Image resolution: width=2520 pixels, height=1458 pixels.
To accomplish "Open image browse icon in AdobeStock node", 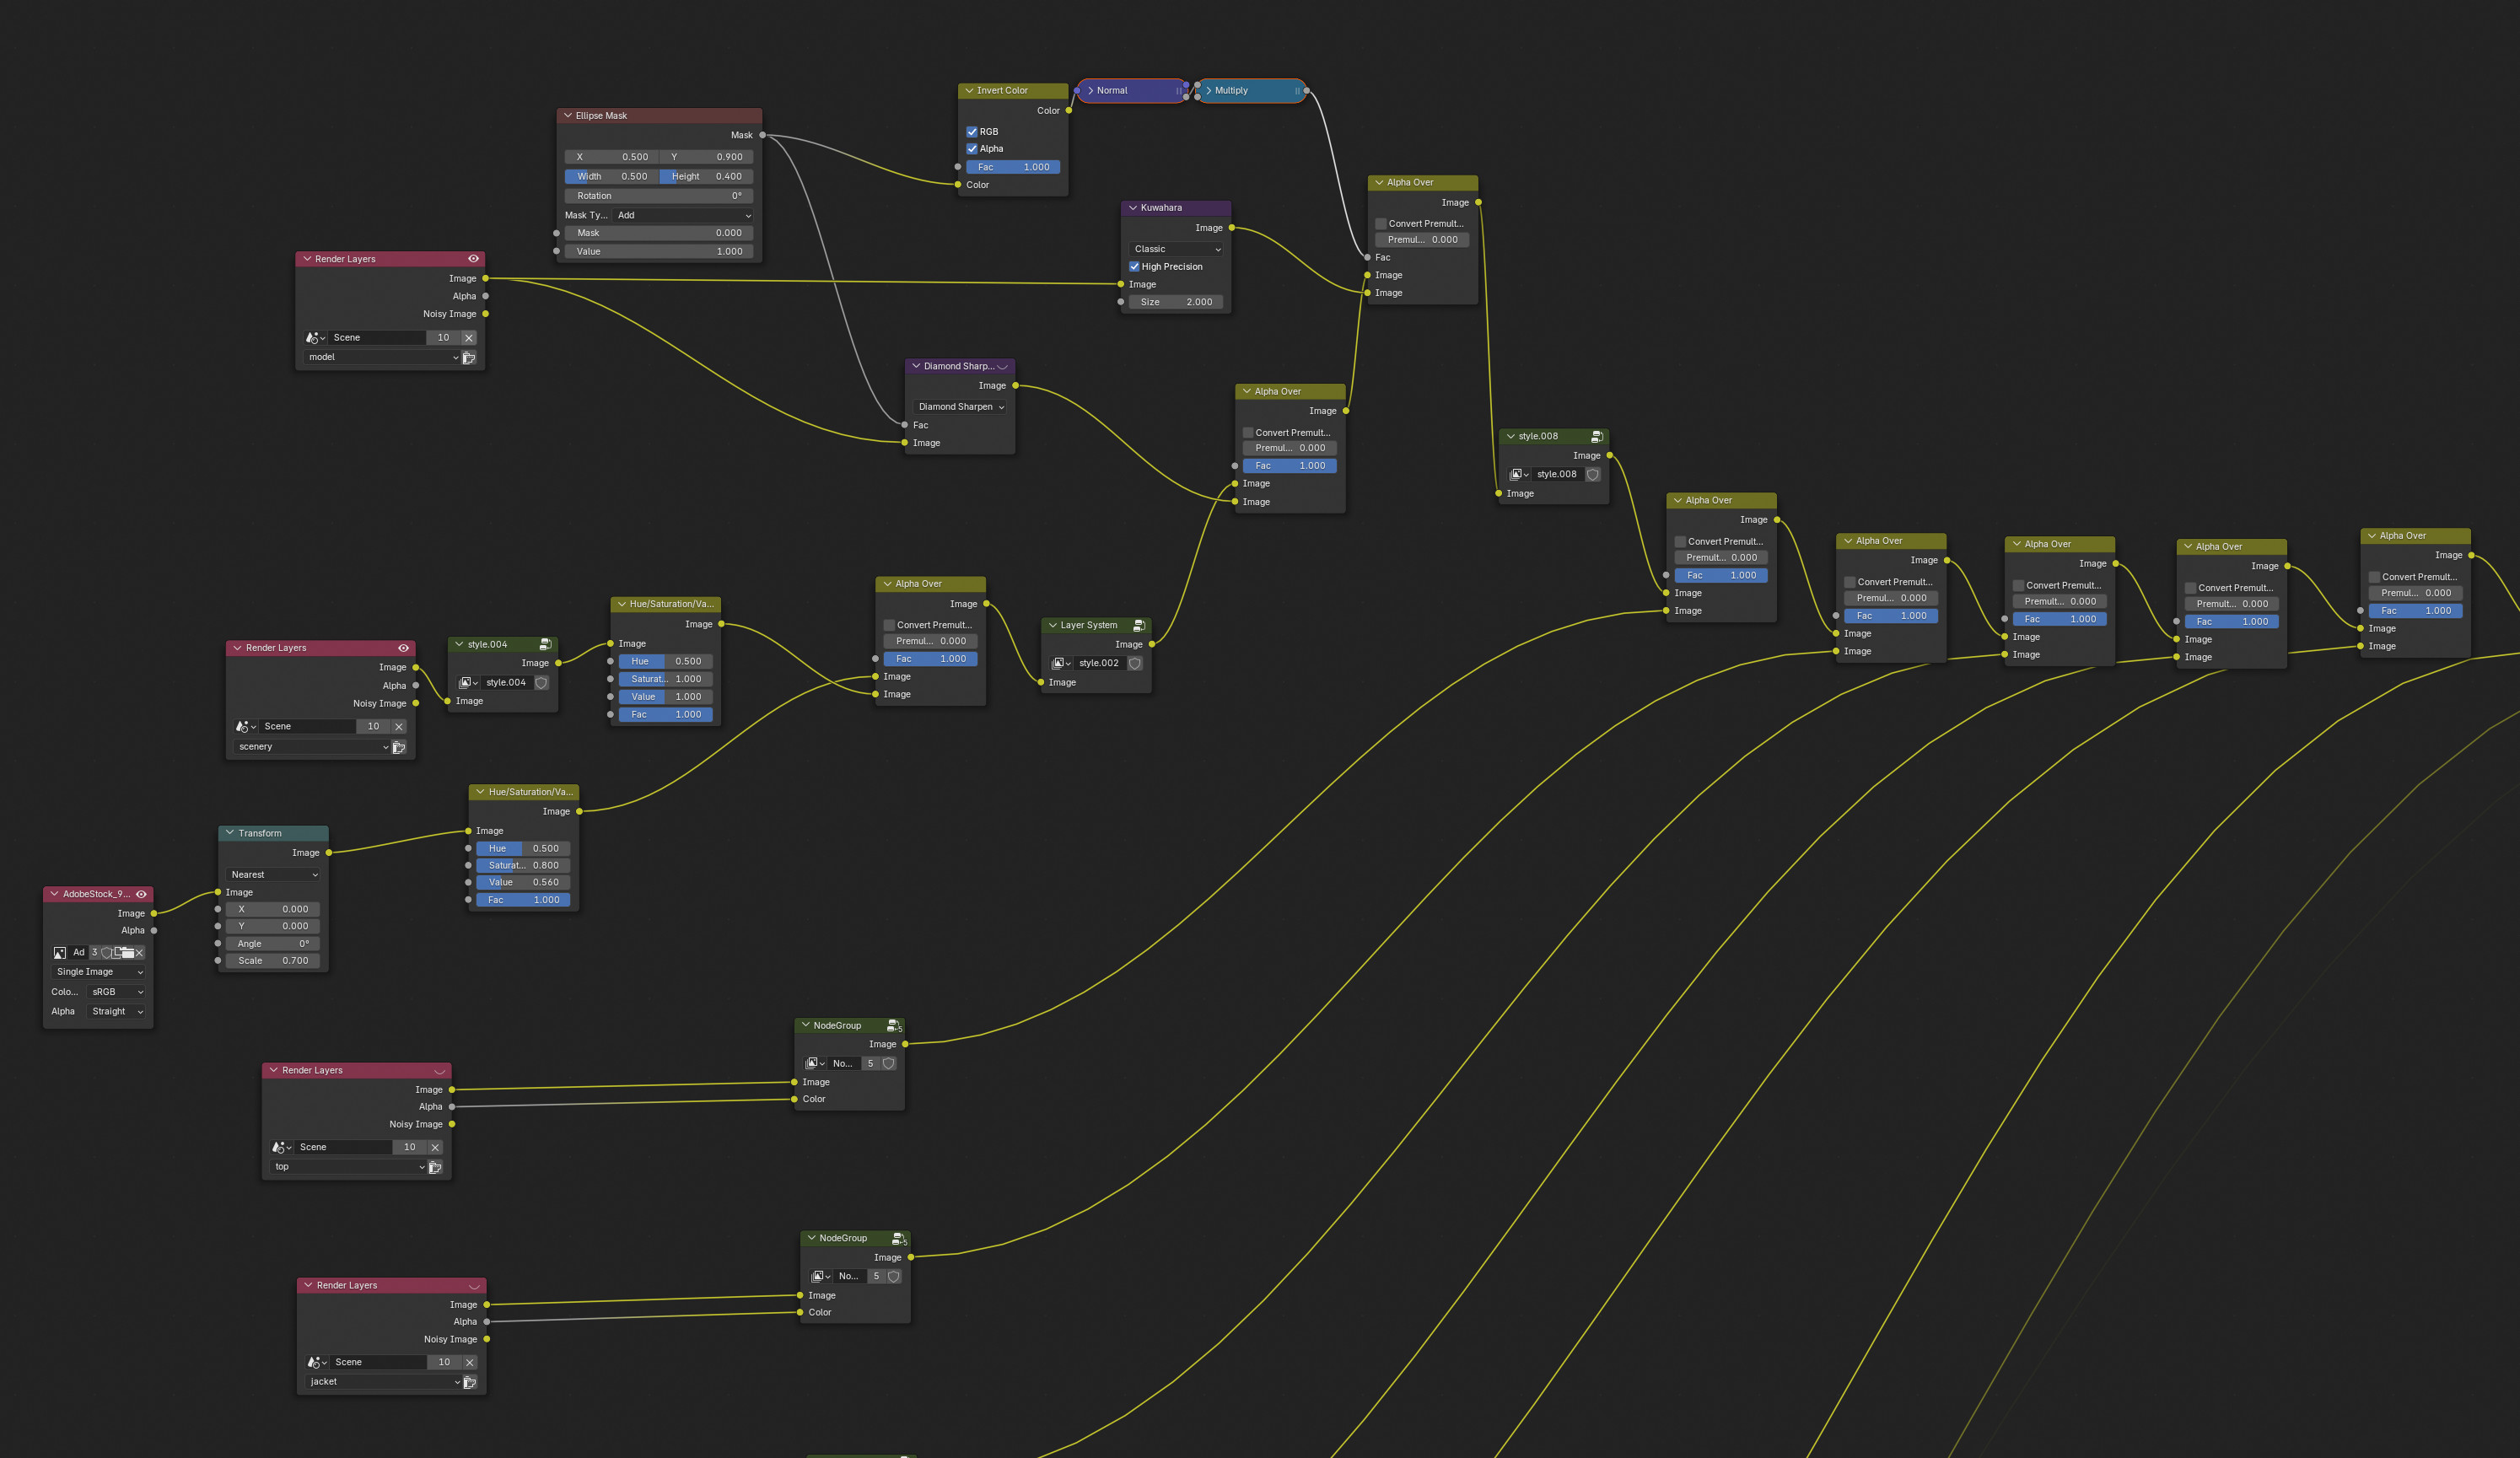I will point(60,953).
